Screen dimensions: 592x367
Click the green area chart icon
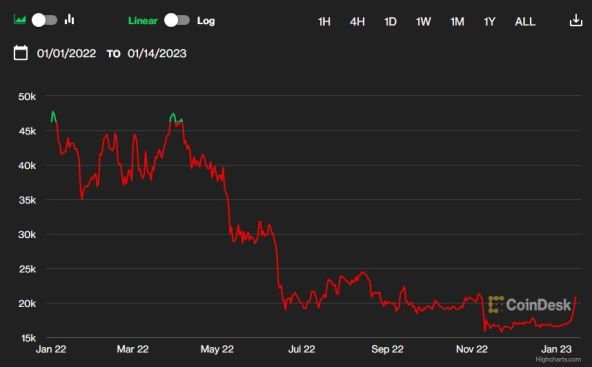(x=20, y=20)
